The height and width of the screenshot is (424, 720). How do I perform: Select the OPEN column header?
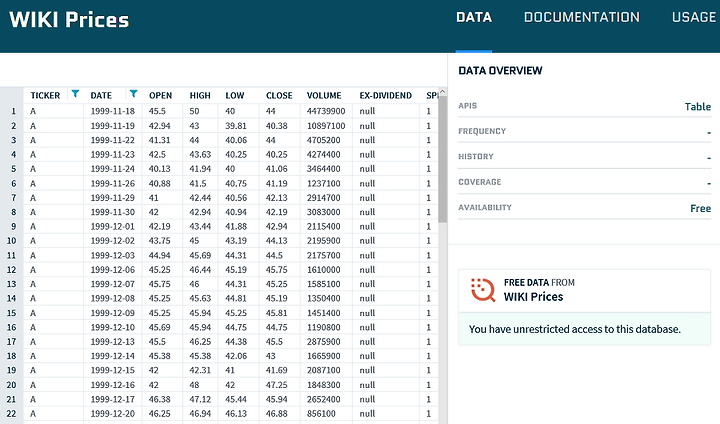coord(160,96)
